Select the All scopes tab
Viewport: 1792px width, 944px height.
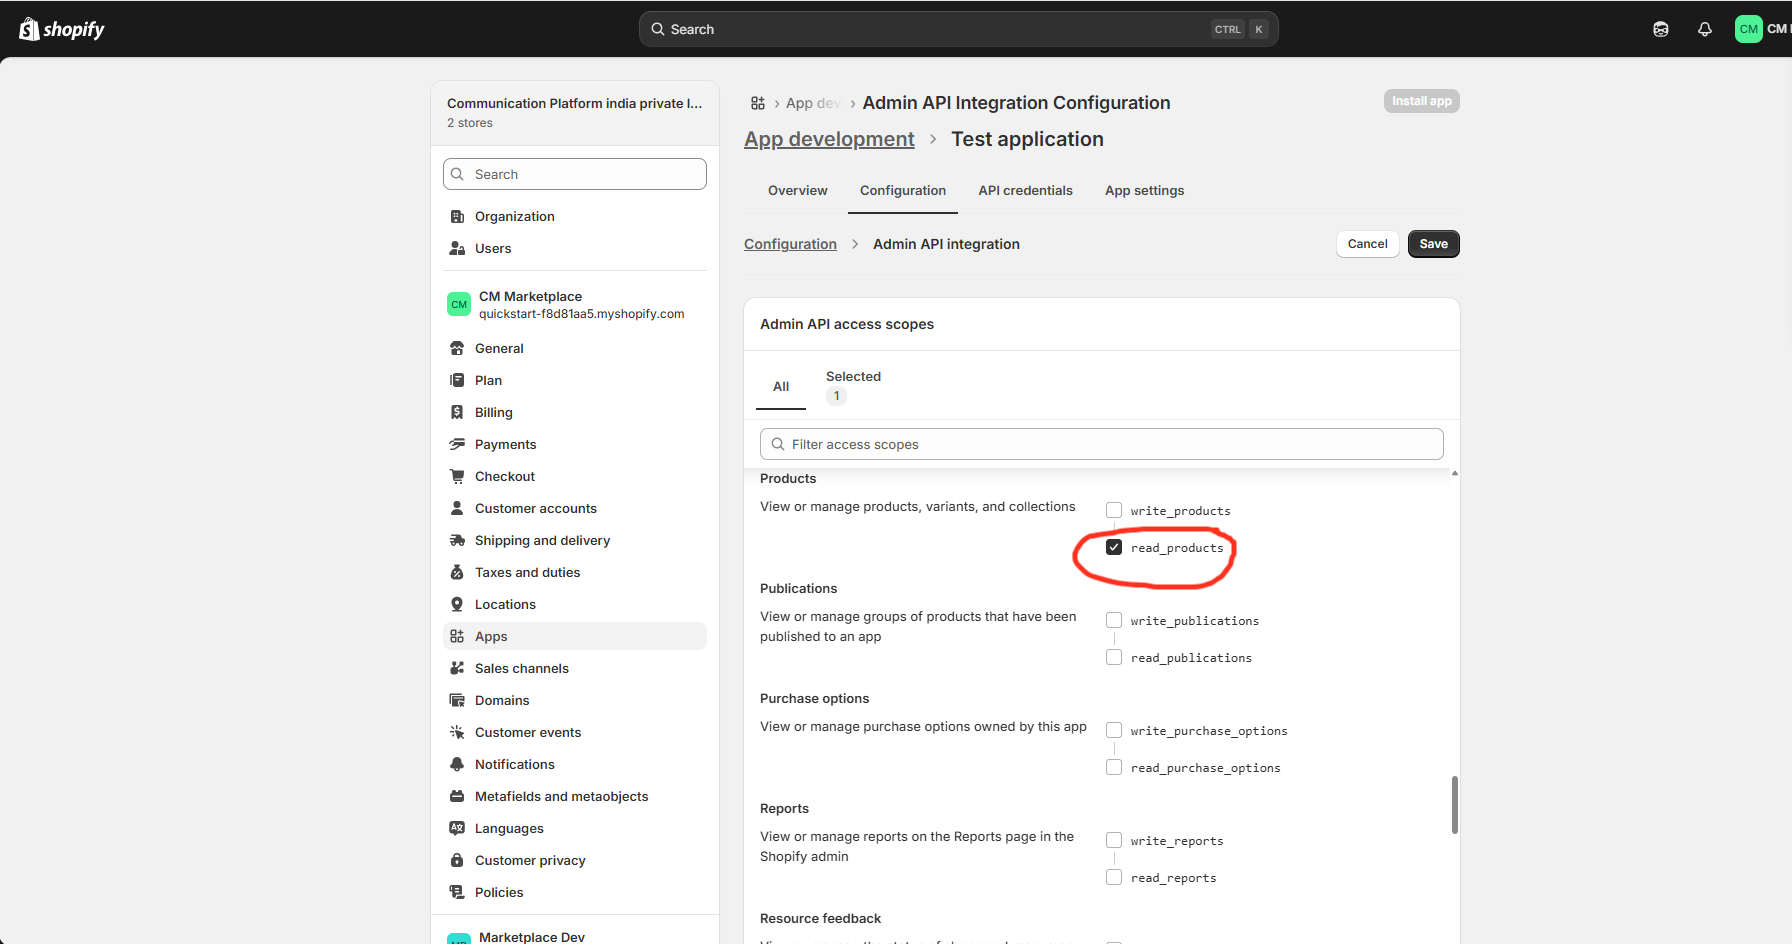coord(781,386)
